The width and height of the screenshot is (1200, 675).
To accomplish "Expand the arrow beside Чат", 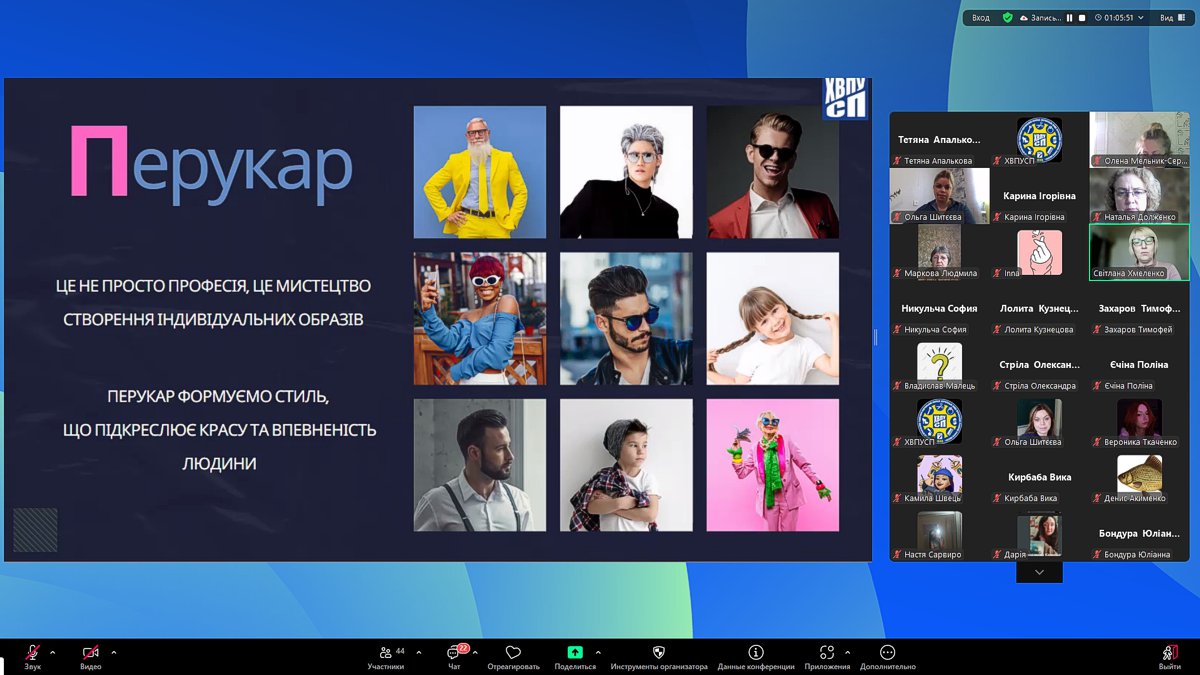I will pyautogui.click(x=477, y=653).
